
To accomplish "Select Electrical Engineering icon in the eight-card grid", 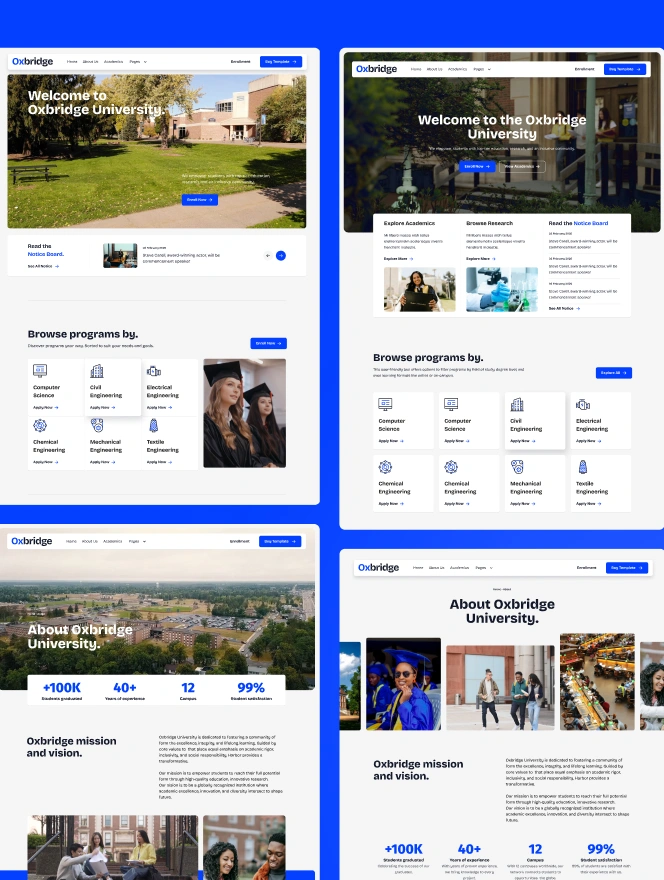I will pos(582,405).
